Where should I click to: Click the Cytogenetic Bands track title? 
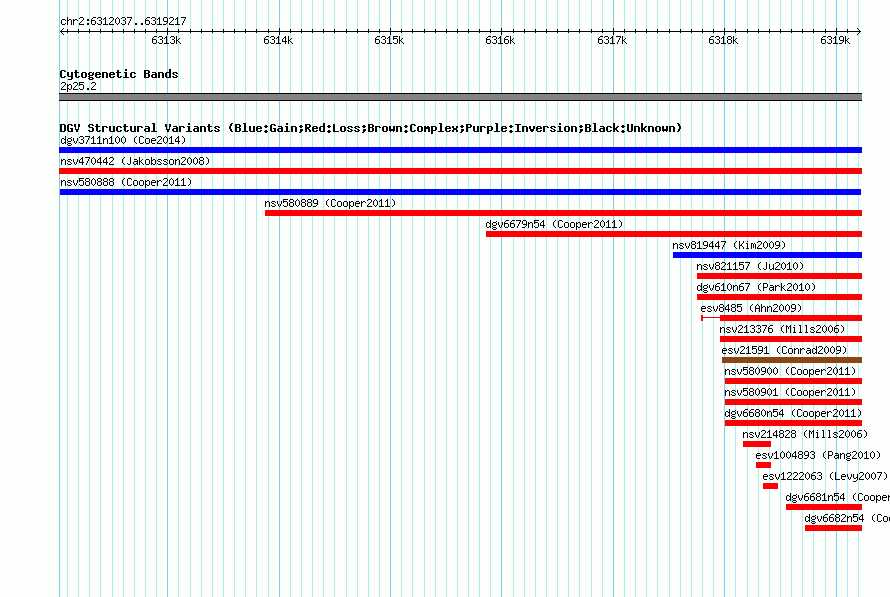119,74
